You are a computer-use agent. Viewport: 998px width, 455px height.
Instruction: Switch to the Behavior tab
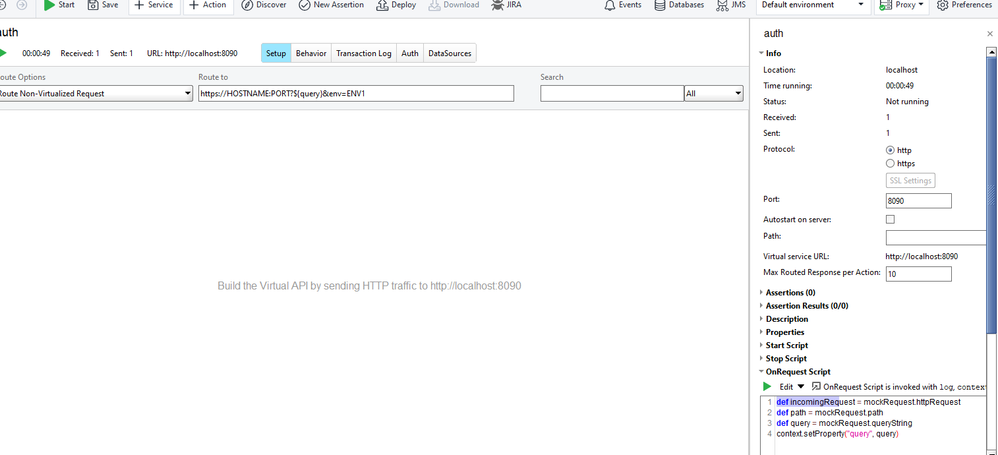[311, 53]
